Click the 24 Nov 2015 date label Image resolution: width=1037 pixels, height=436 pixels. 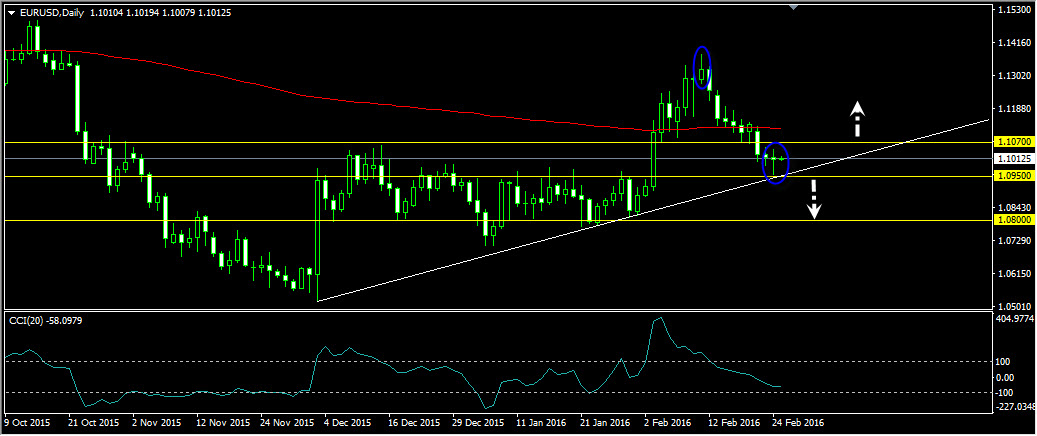[287, 421]
